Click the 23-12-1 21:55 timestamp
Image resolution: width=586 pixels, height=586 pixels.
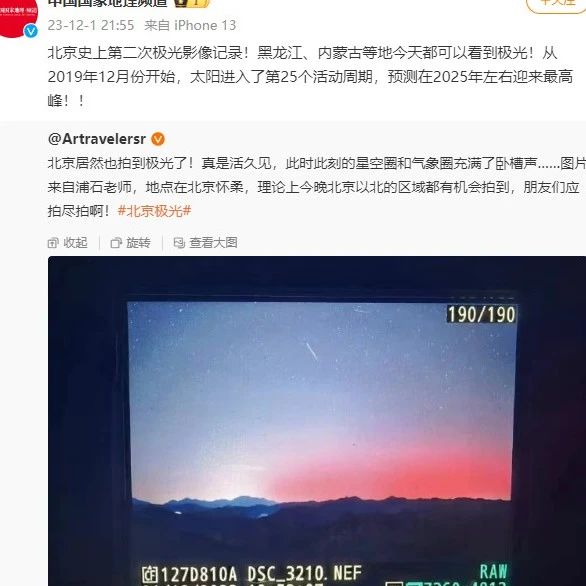click(91, 25)
